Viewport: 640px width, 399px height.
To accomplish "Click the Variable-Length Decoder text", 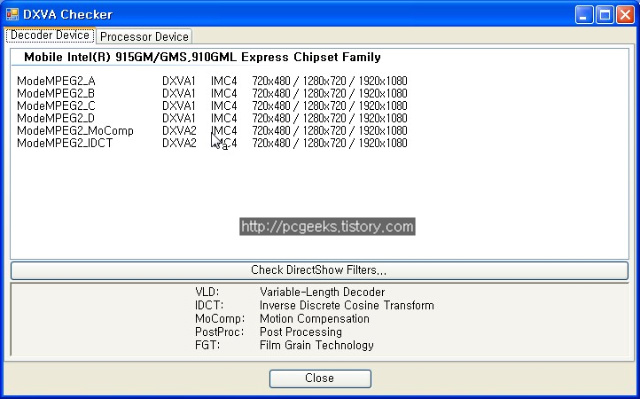I will [322, 292].
